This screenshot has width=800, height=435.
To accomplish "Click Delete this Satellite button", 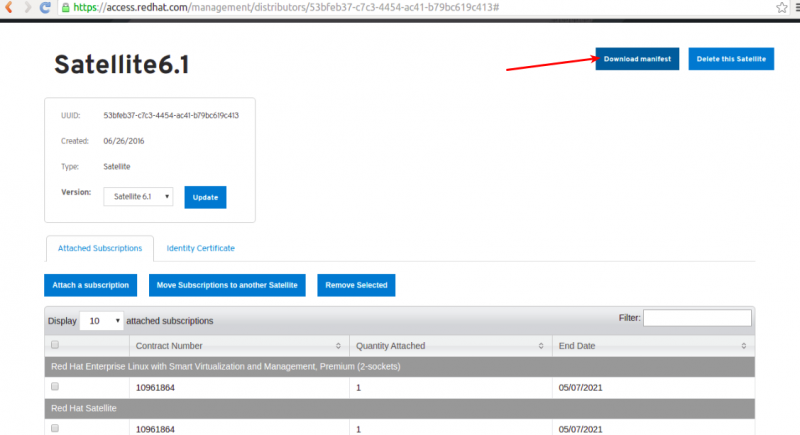I will tap(731, 59).
